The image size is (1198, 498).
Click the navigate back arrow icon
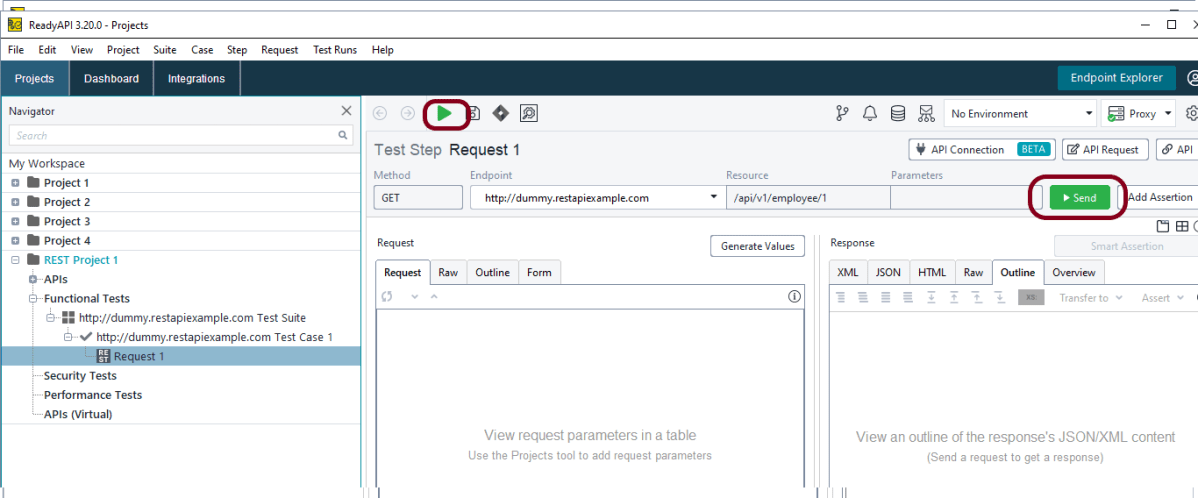pos(380,114)
